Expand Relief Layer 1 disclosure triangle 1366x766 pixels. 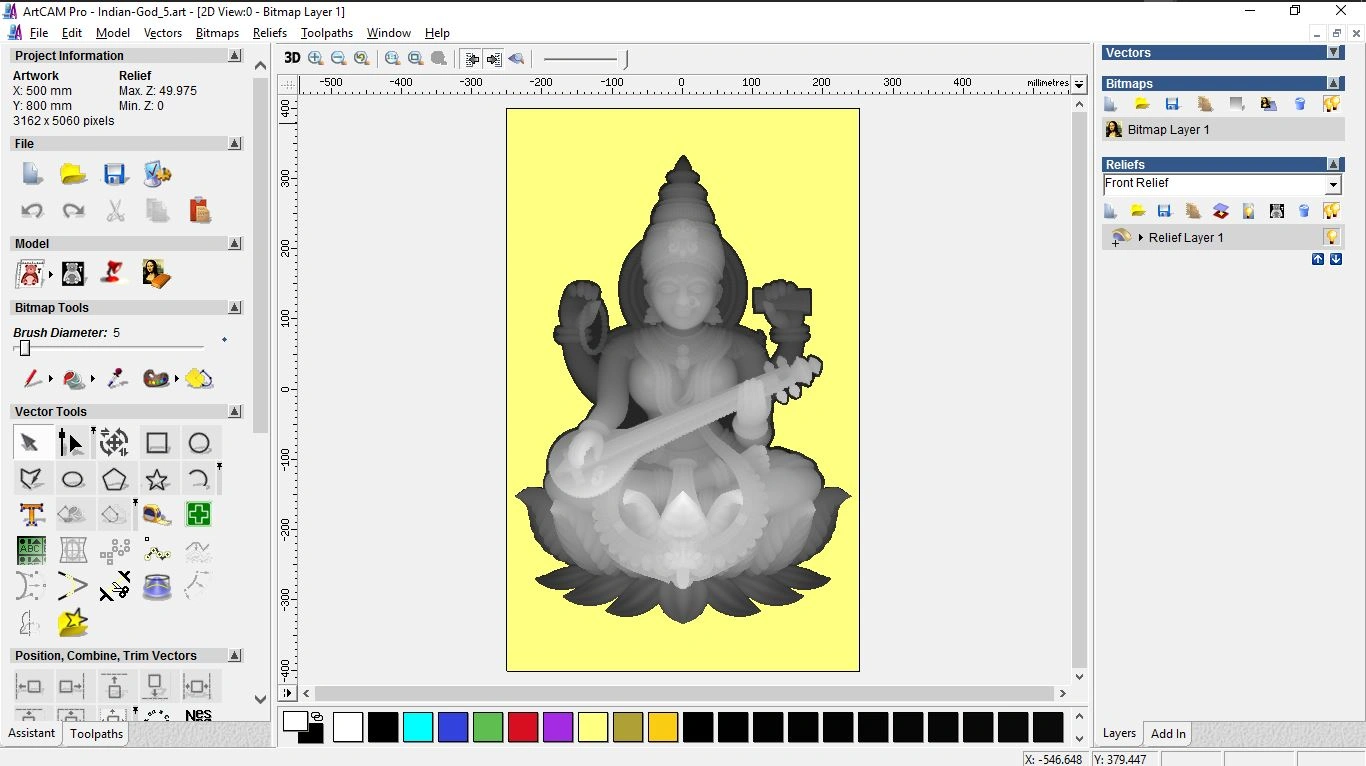(1141, 238)
